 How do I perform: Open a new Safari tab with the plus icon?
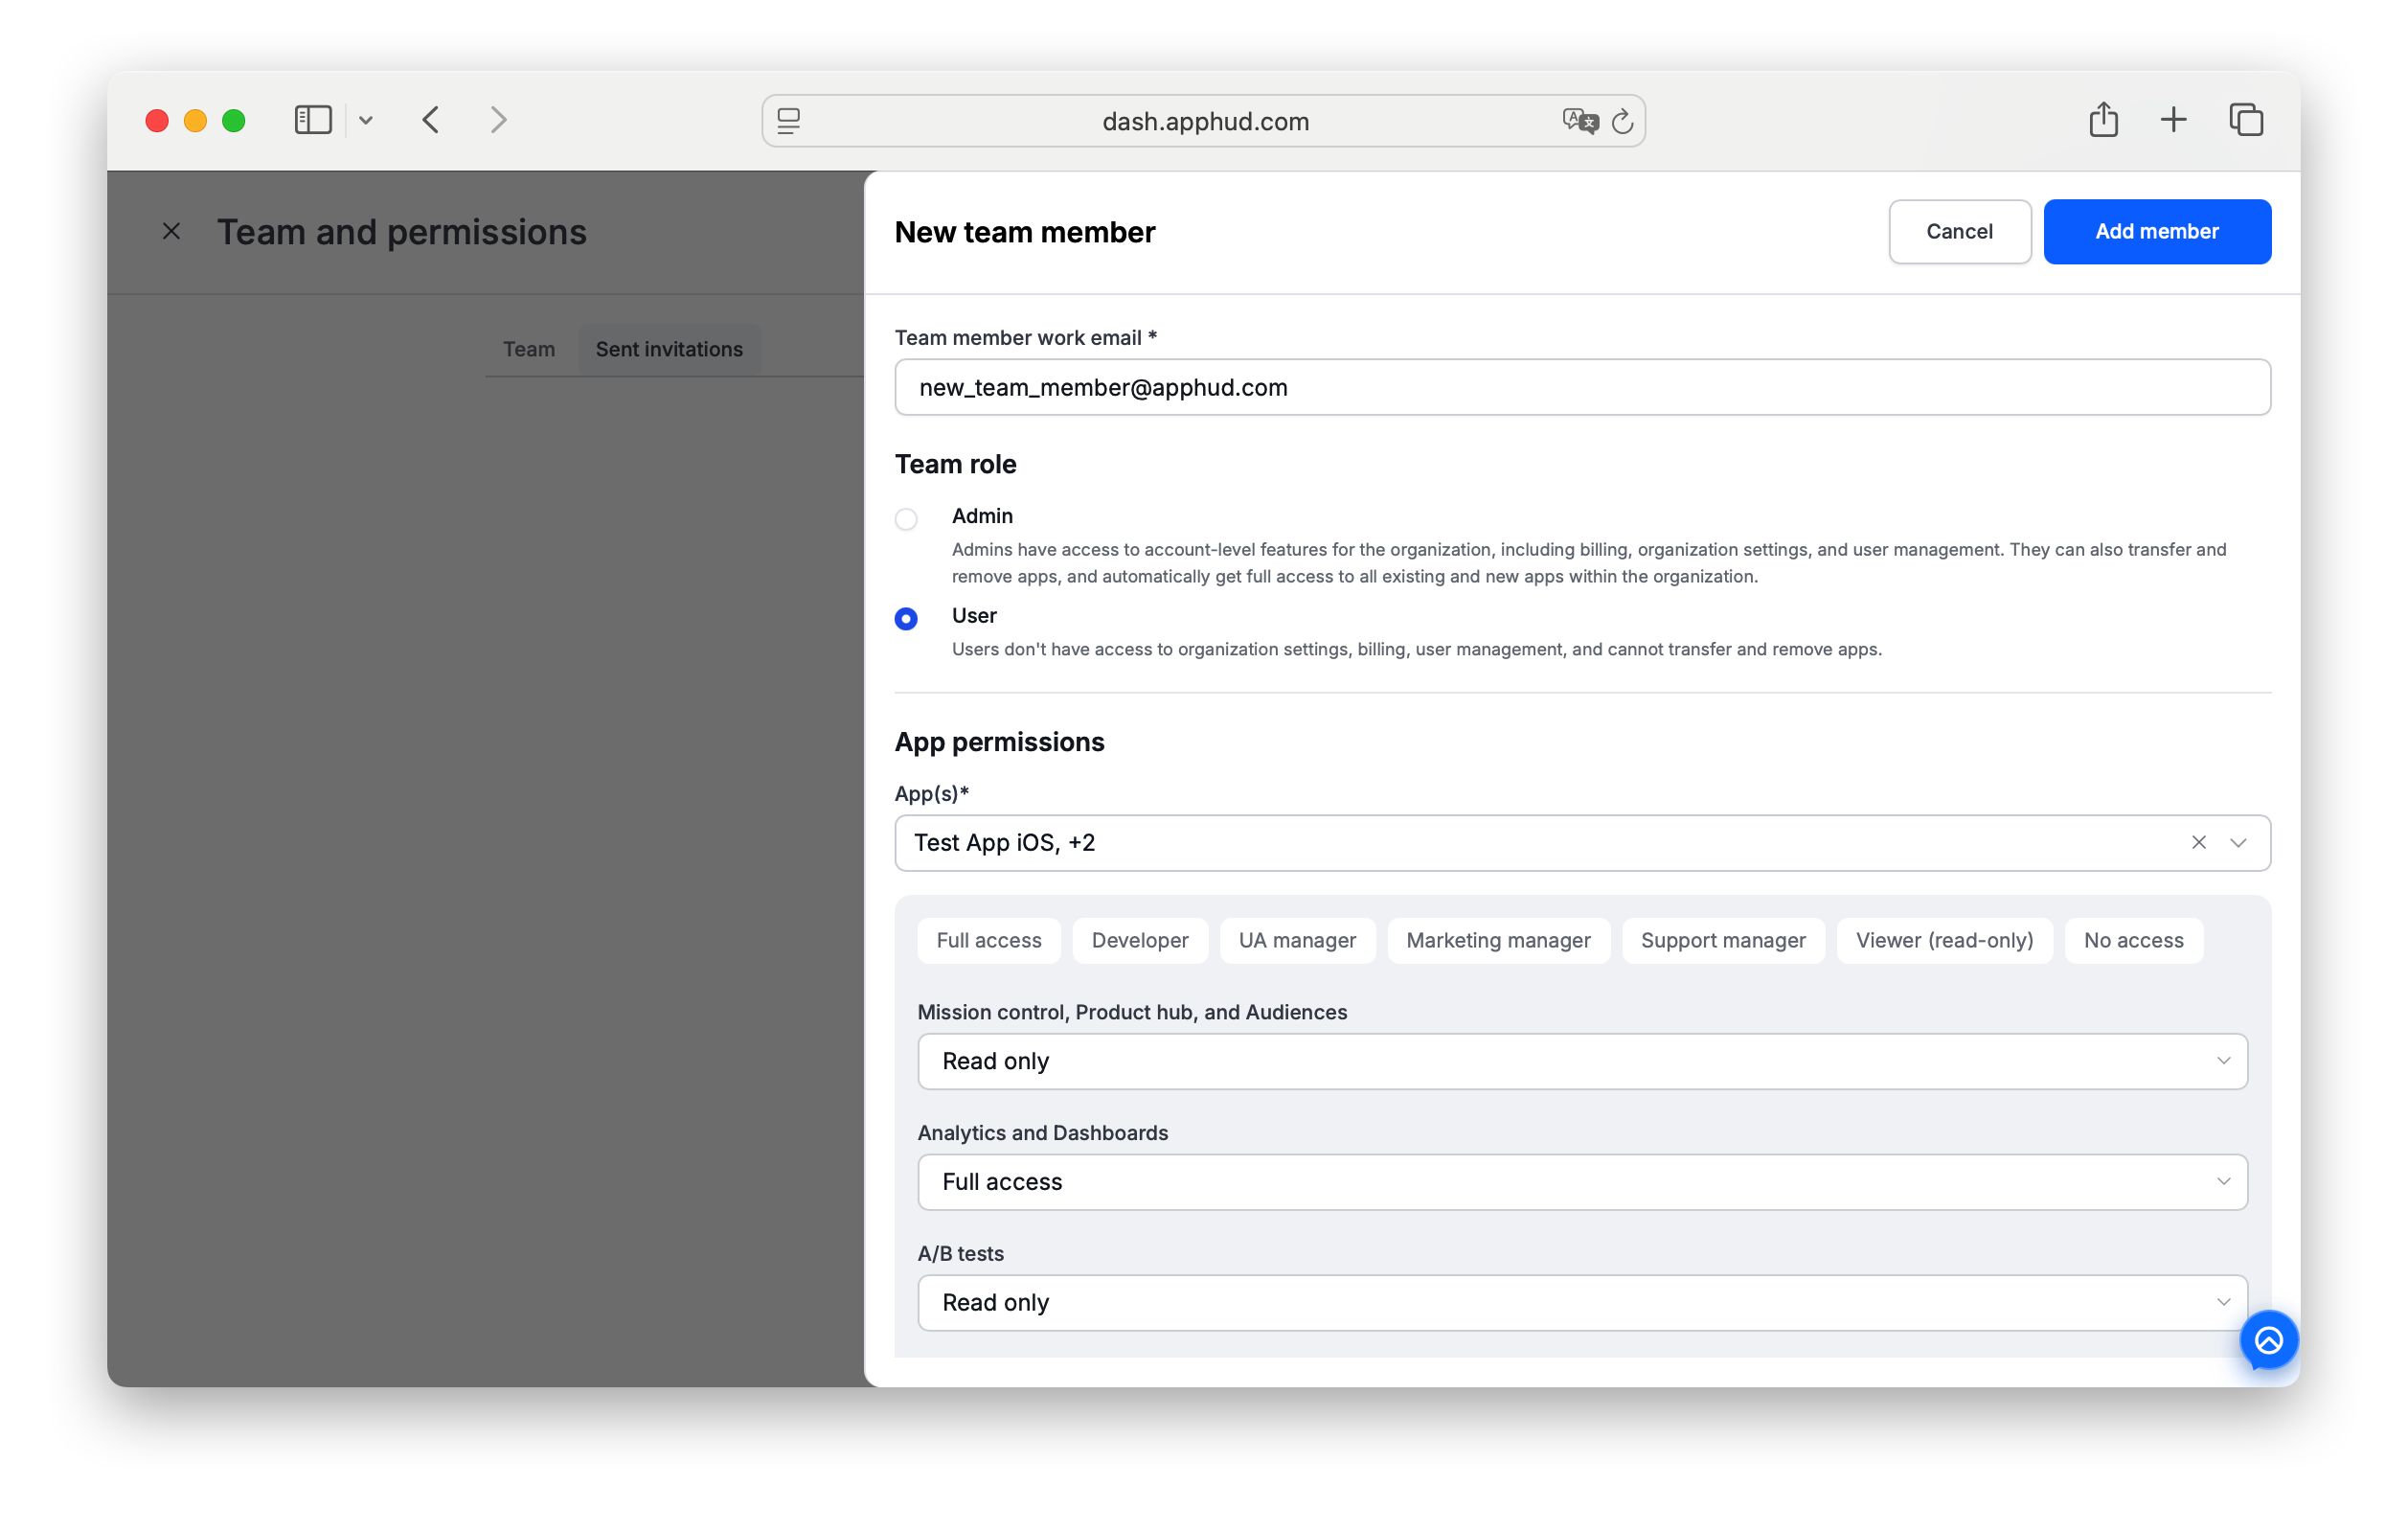(2173, 120)
